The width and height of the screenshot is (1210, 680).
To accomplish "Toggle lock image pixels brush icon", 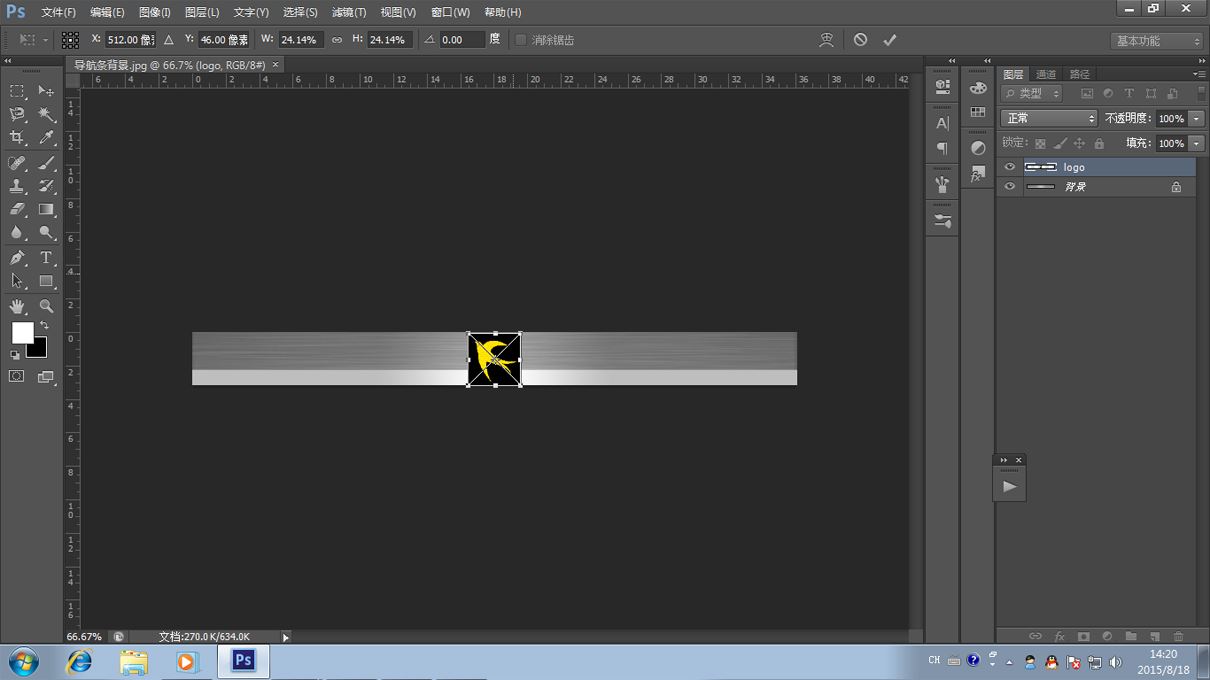I will pyautogui.click(x=1060, y=144).
